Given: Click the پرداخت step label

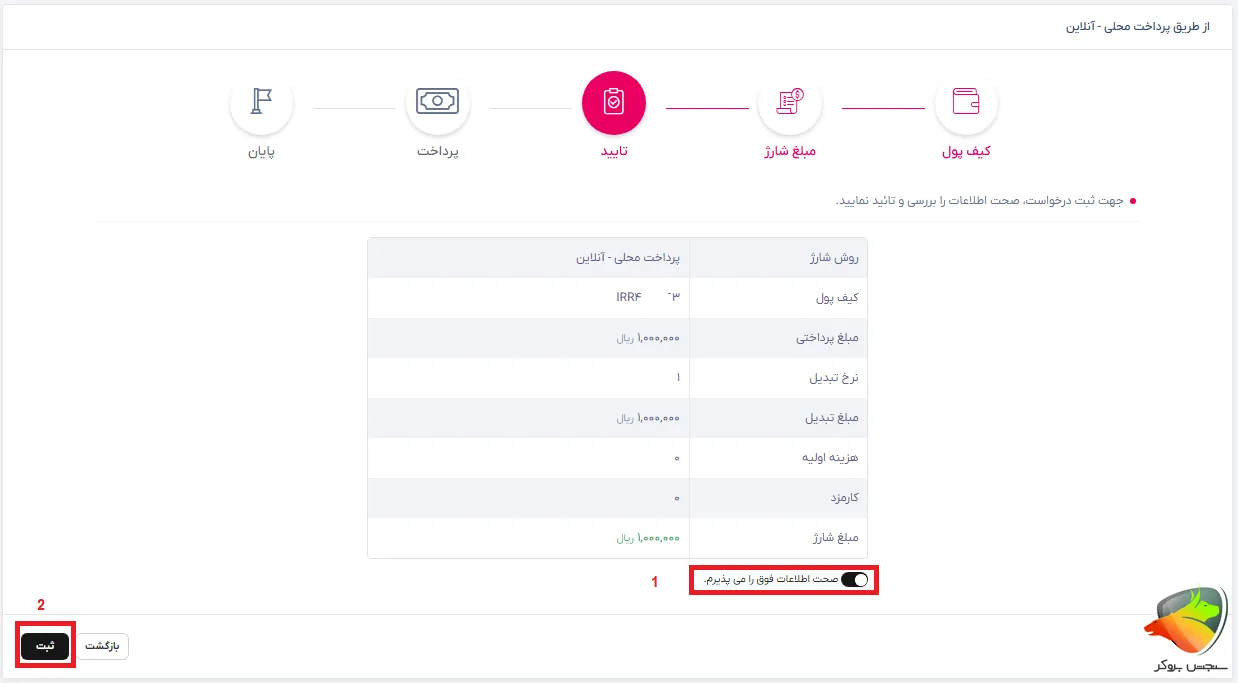Looking at the screenshot, I should [x=438, y=153].
